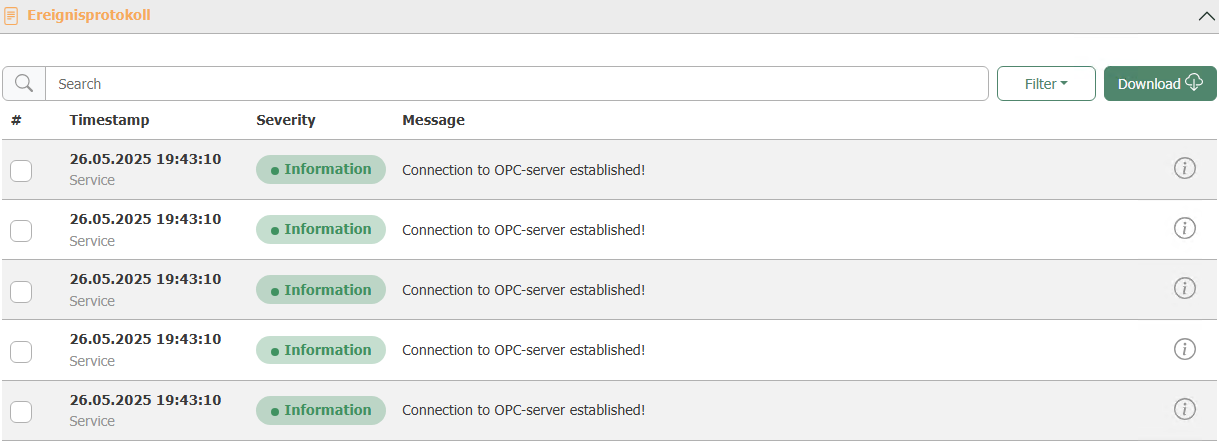Image resolution: width=1219 pixels, height=445 pixels.
Task: Tick the third log entry checkbox
Action: coord(21,291)
